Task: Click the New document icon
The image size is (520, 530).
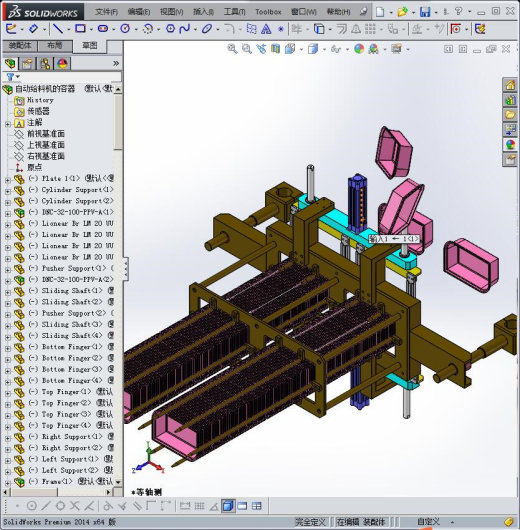Action: (380, 12)
